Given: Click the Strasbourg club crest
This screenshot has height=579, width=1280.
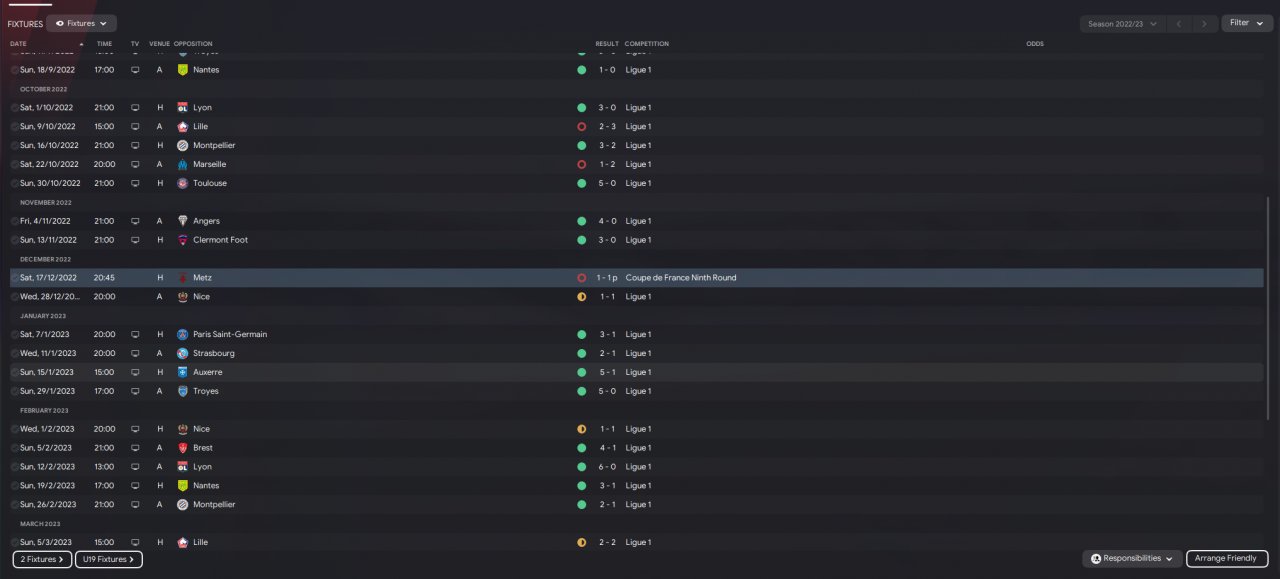Looking at the screenshot, I should tap(183, 353).
